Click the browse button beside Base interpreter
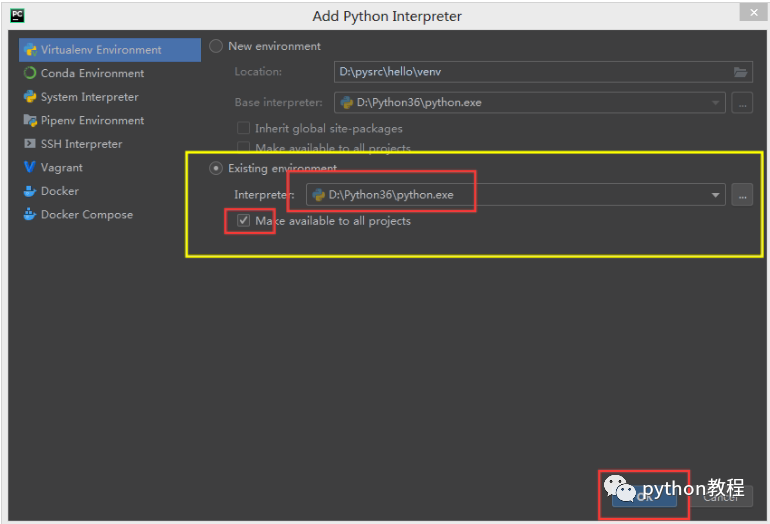Viewport: 770px width, 524px height. coord(742,103)
